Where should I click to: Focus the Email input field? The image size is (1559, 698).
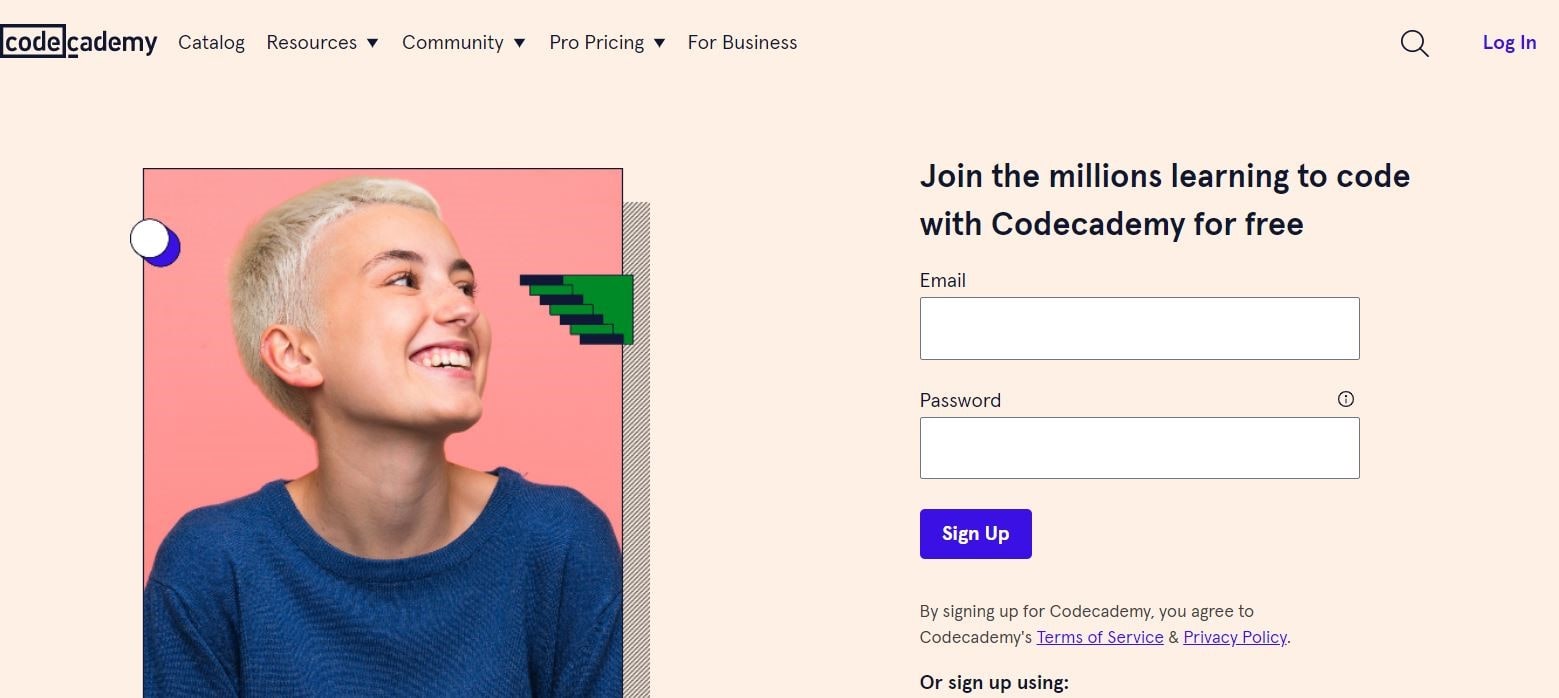pos(1139,328)
